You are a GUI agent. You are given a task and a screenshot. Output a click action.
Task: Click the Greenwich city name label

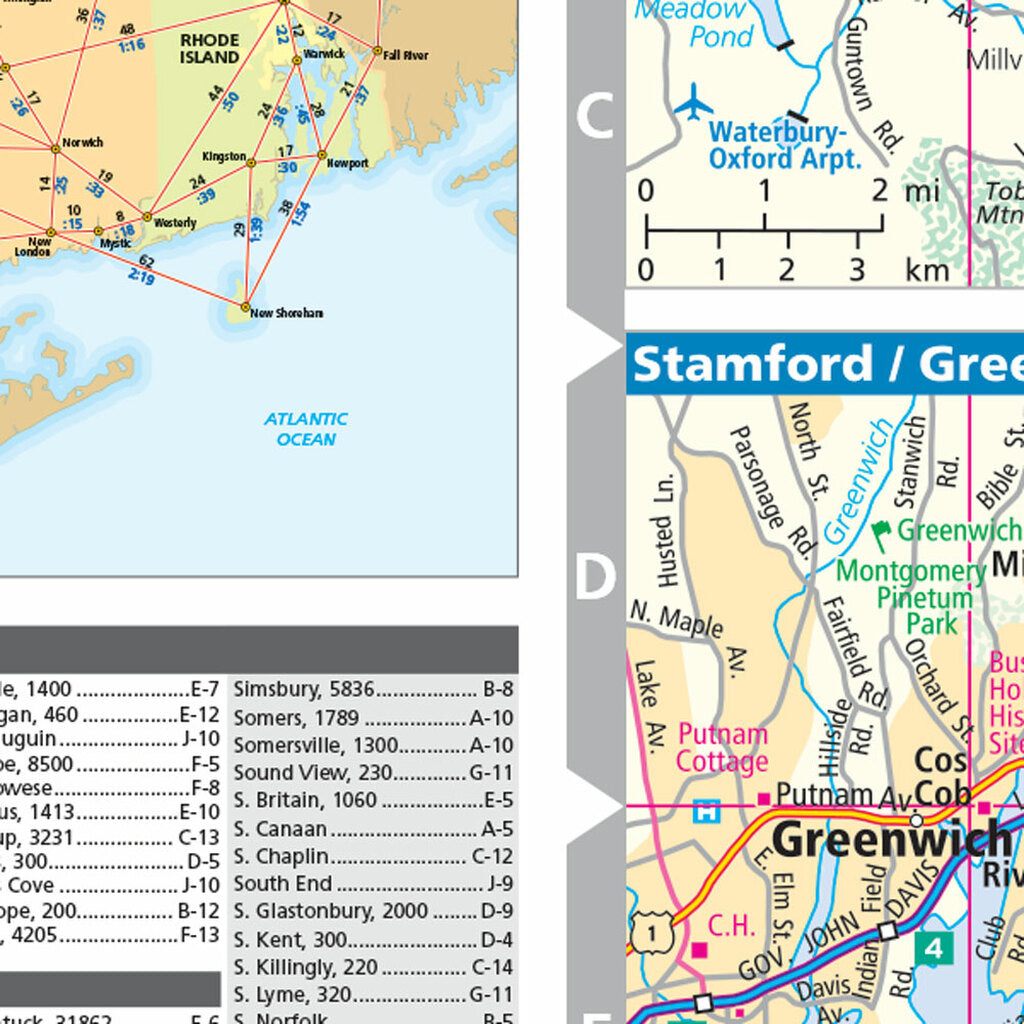pyautogui.click(x=891, y=840)
